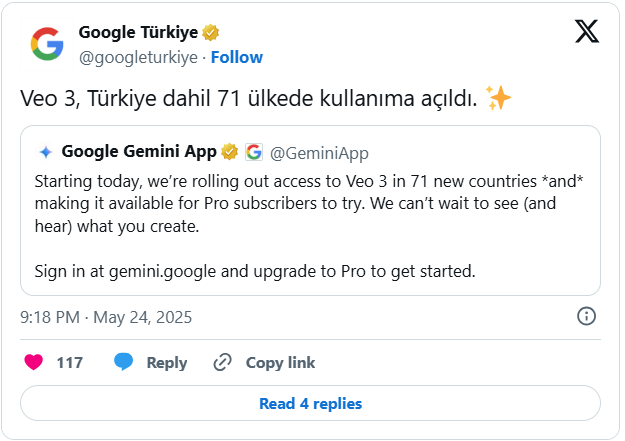Image resolution: width=625 pixels, height=441 pixels.
Task: Open the X logo at top right
Action: click(587, 31)
